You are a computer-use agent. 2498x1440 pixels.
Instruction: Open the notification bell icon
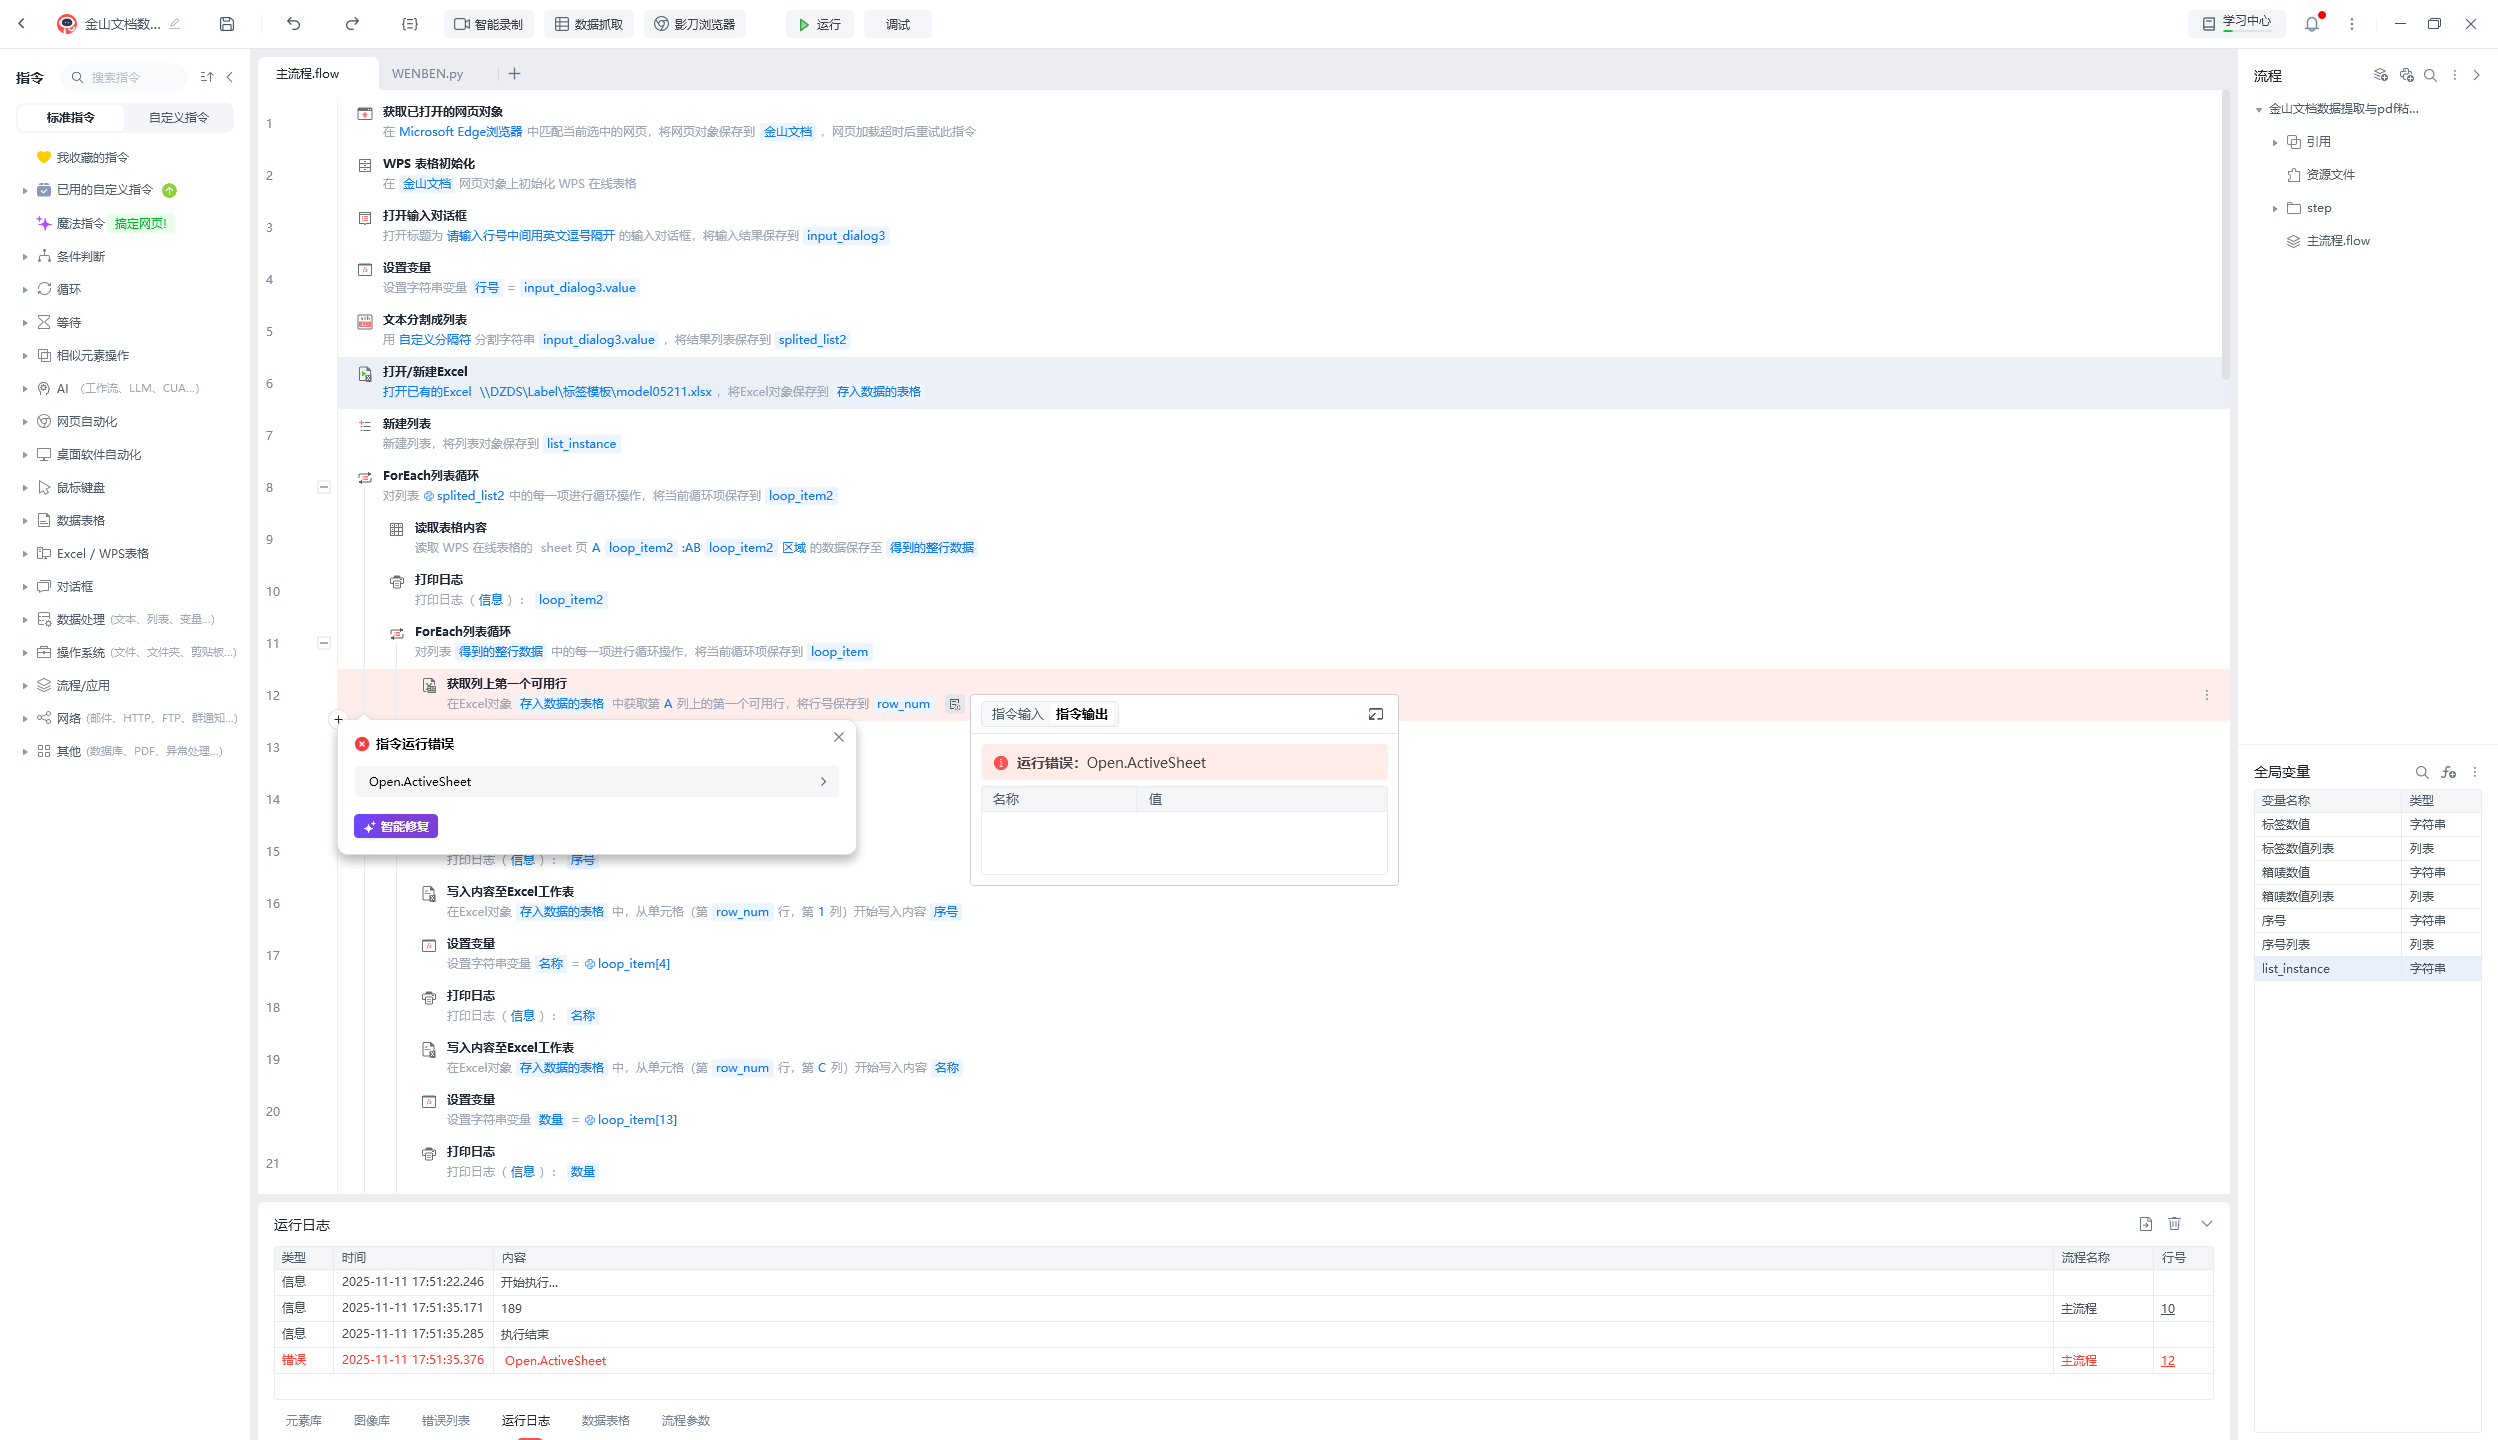(2311, 24)
